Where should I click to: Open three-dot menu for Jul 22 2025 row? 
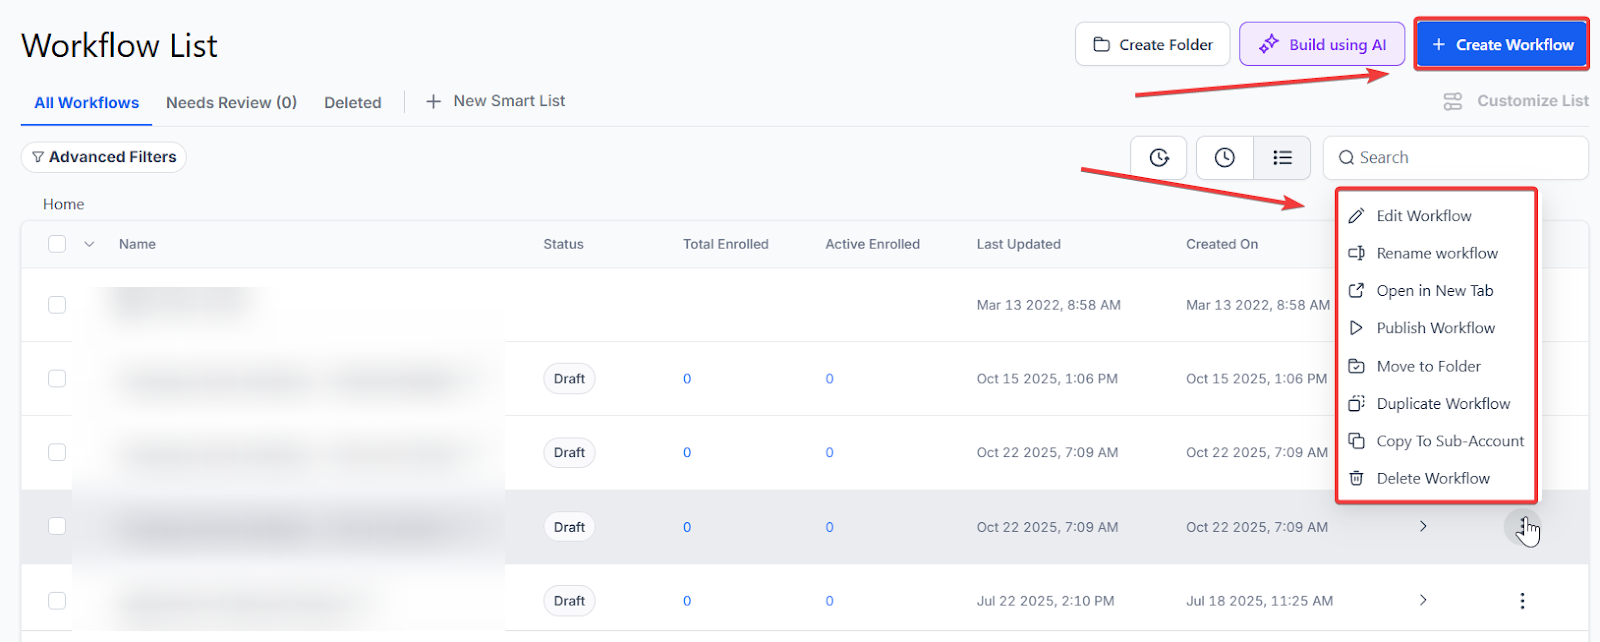pos(1522,601)
